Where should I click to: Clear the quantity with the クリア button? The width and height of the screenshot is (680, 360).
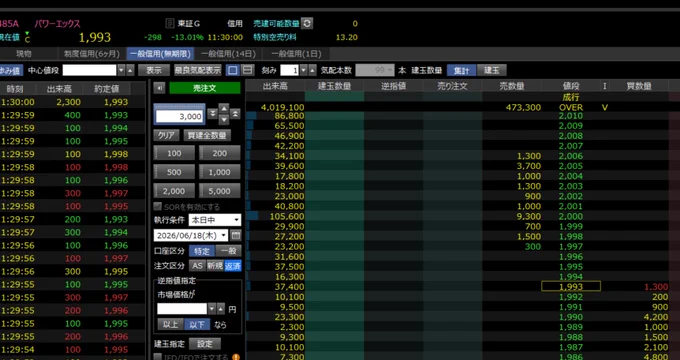[x=167, y=135]
